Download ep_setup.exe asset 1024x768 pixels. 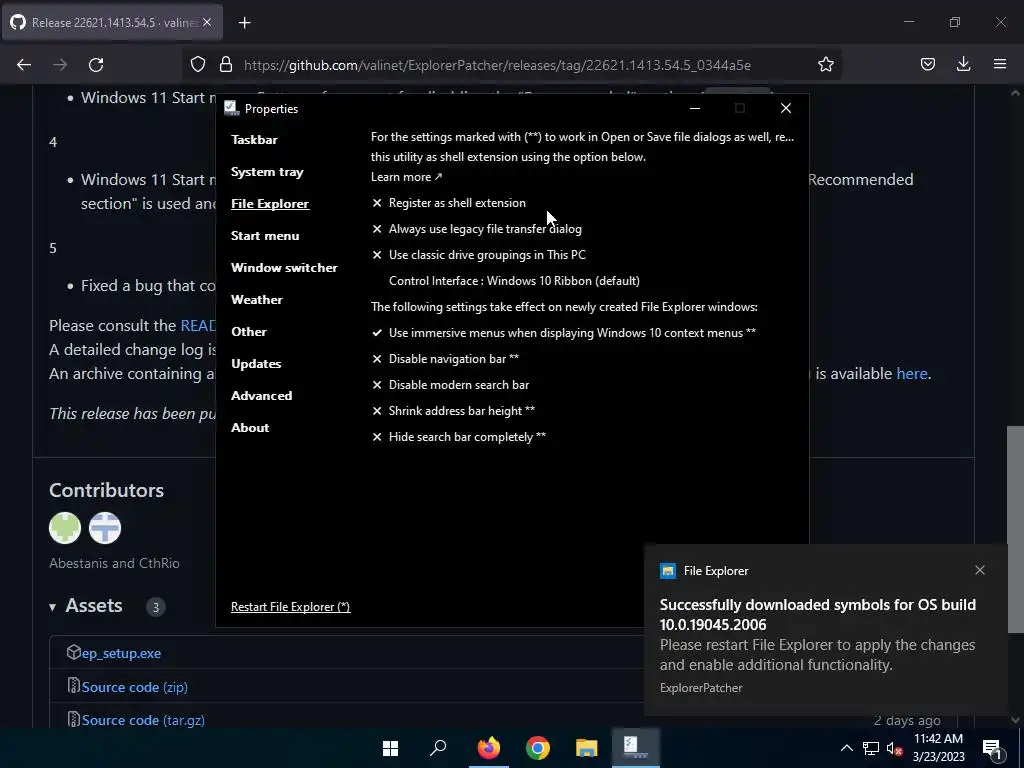pos(121,653)
